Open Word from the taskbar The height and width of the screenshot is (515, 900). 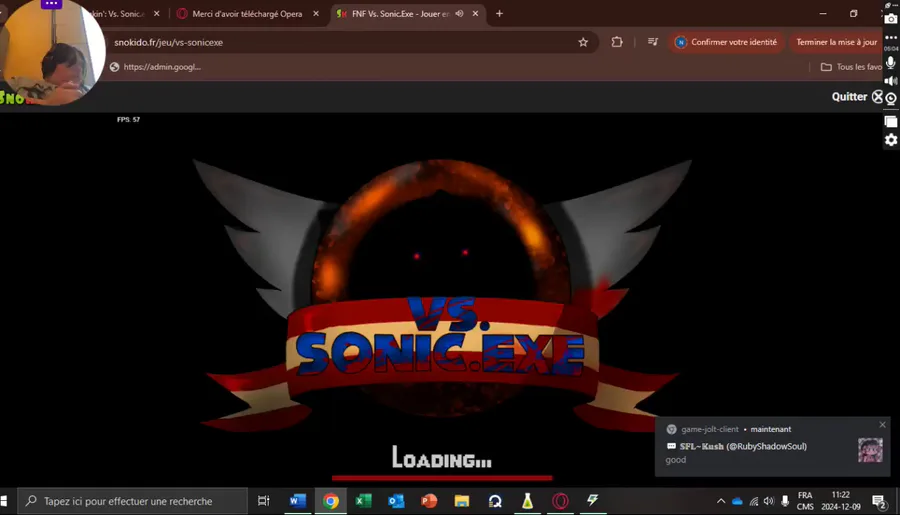pos(297,501)
